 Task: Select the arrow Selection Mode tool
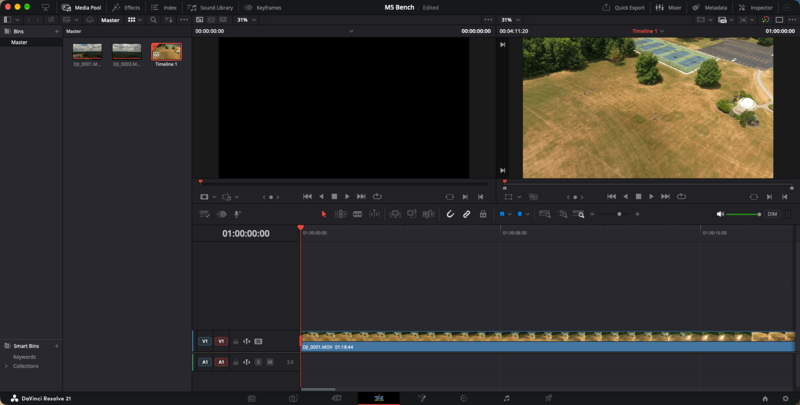(x=323, y=214)
